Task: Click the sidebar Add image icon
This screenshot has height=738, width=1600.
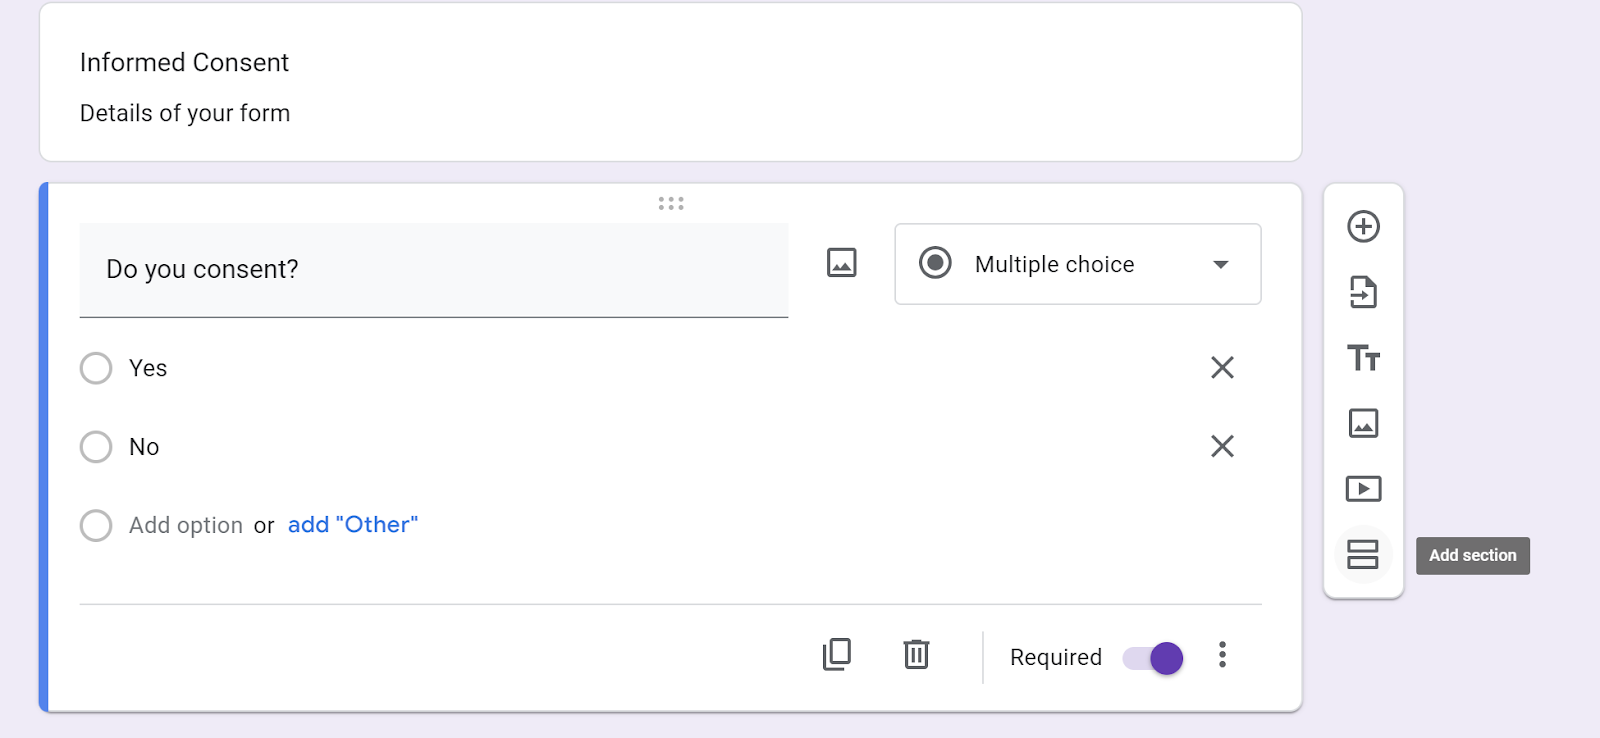Action: 1363,423
